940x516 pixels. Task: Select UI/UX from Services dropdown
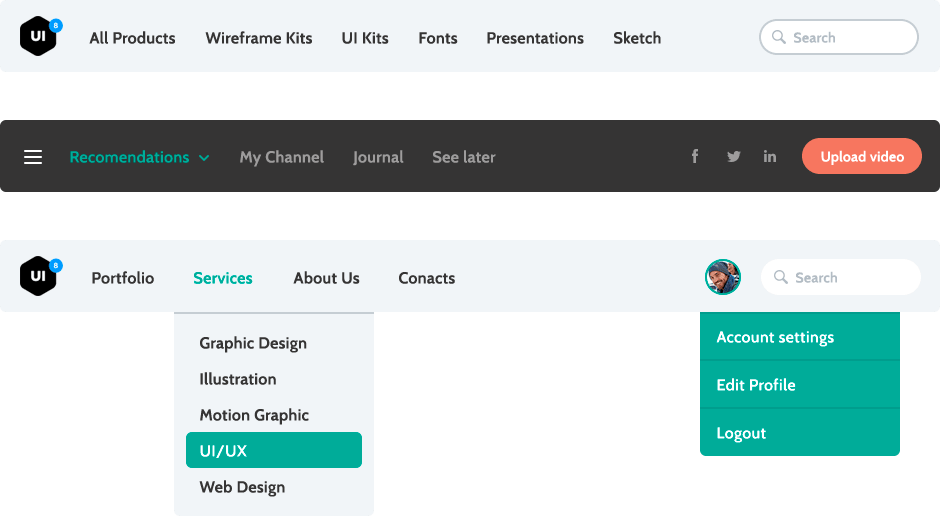(x=273, y=451)
